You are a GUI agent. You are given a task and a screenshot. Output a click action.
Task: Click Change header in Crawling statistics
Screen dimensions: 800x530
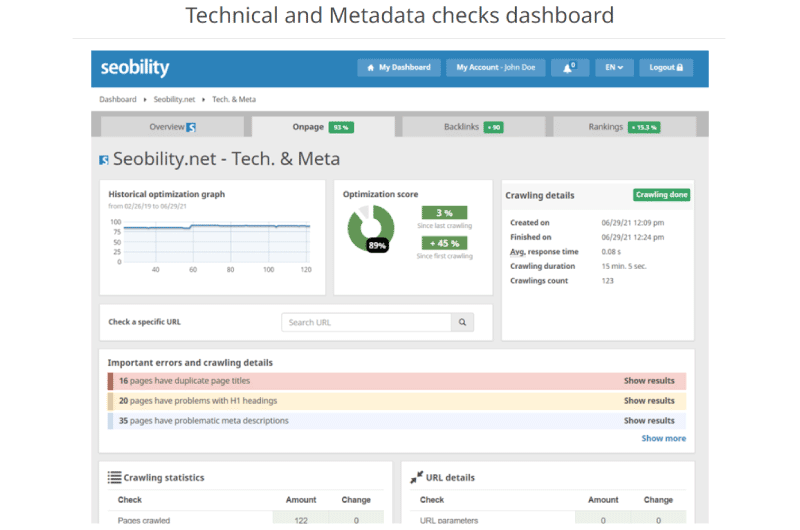pos(356,500)
